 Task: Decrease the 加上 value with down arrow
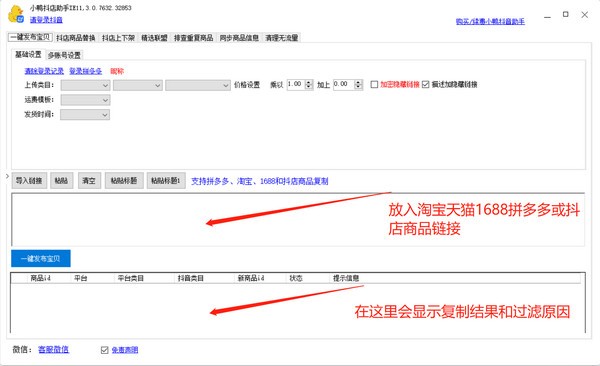(358, 87)
